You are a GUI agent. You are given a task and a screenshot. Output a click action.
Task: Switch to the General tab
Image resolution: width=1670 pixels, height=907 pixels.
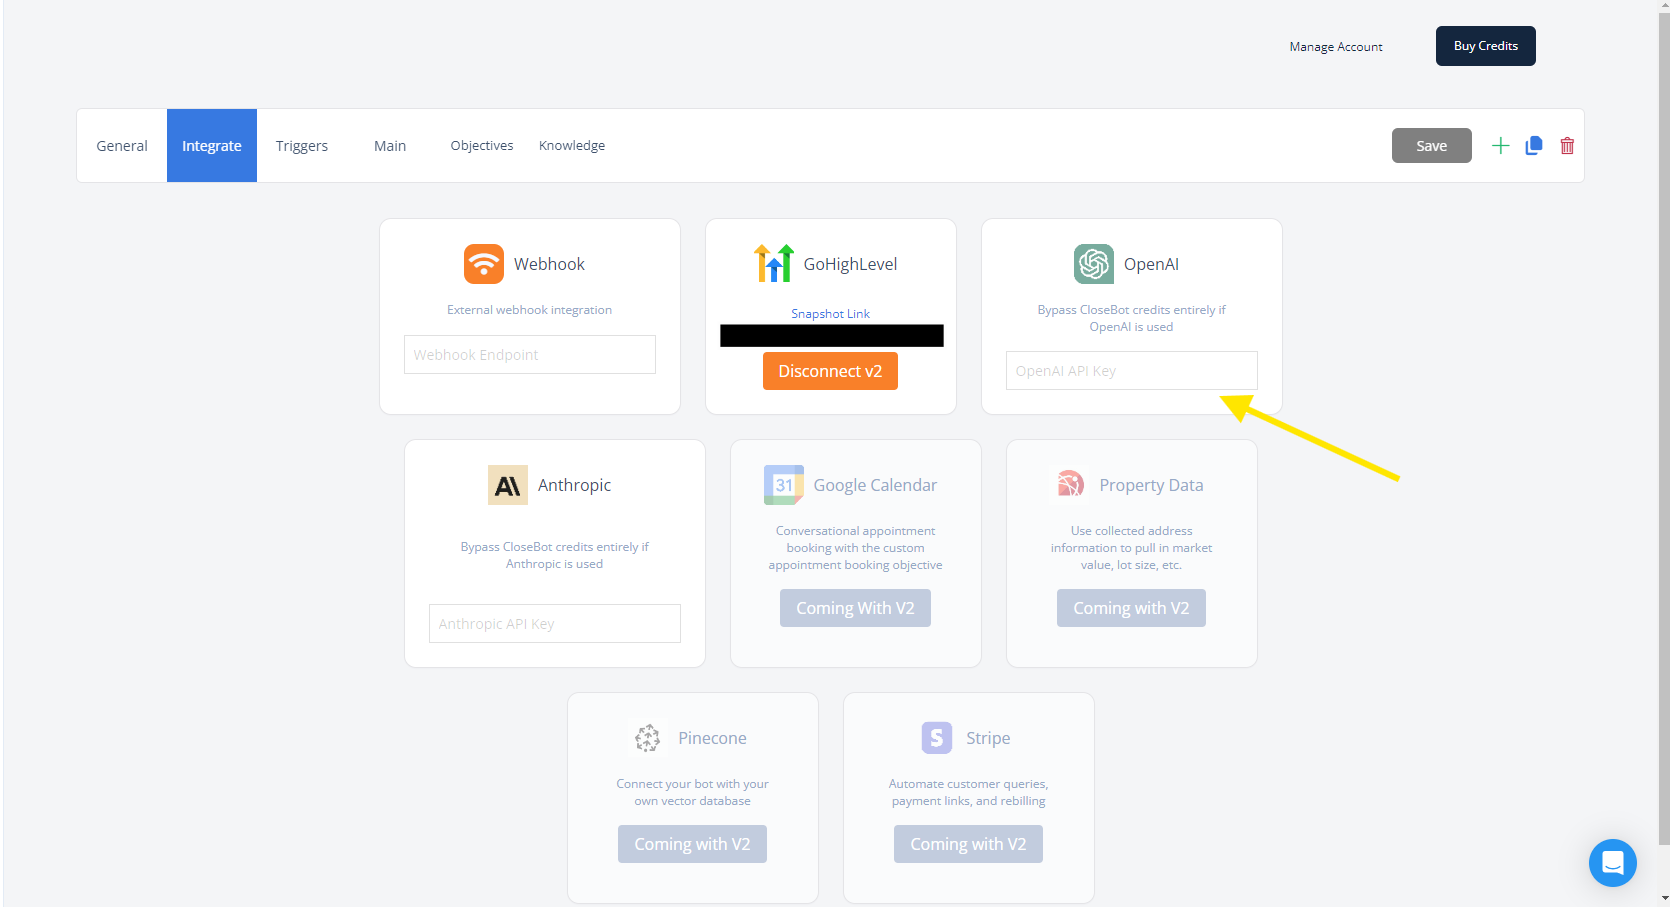(x=122, y=146)
